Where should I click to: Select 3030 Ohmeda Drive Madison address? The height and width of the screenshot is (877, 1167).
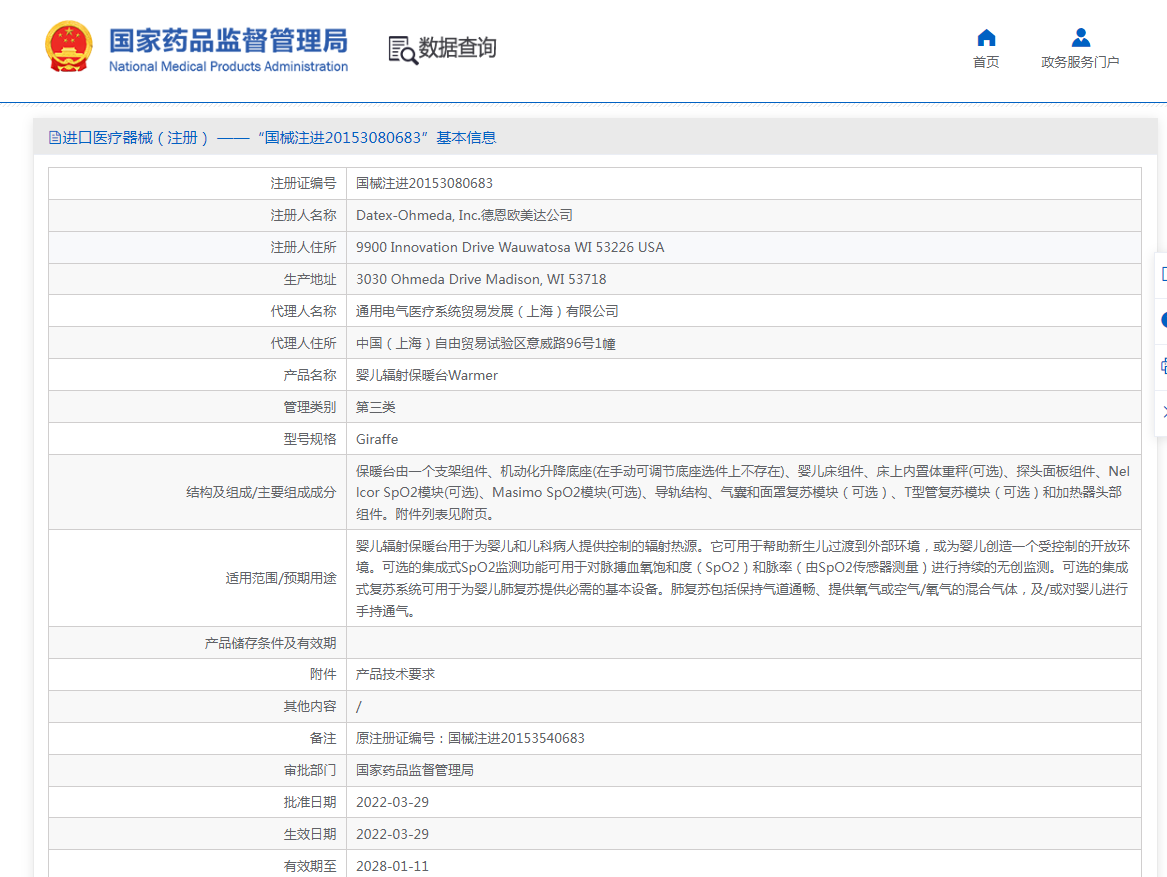pyautogui.click(x=481, y=279)
